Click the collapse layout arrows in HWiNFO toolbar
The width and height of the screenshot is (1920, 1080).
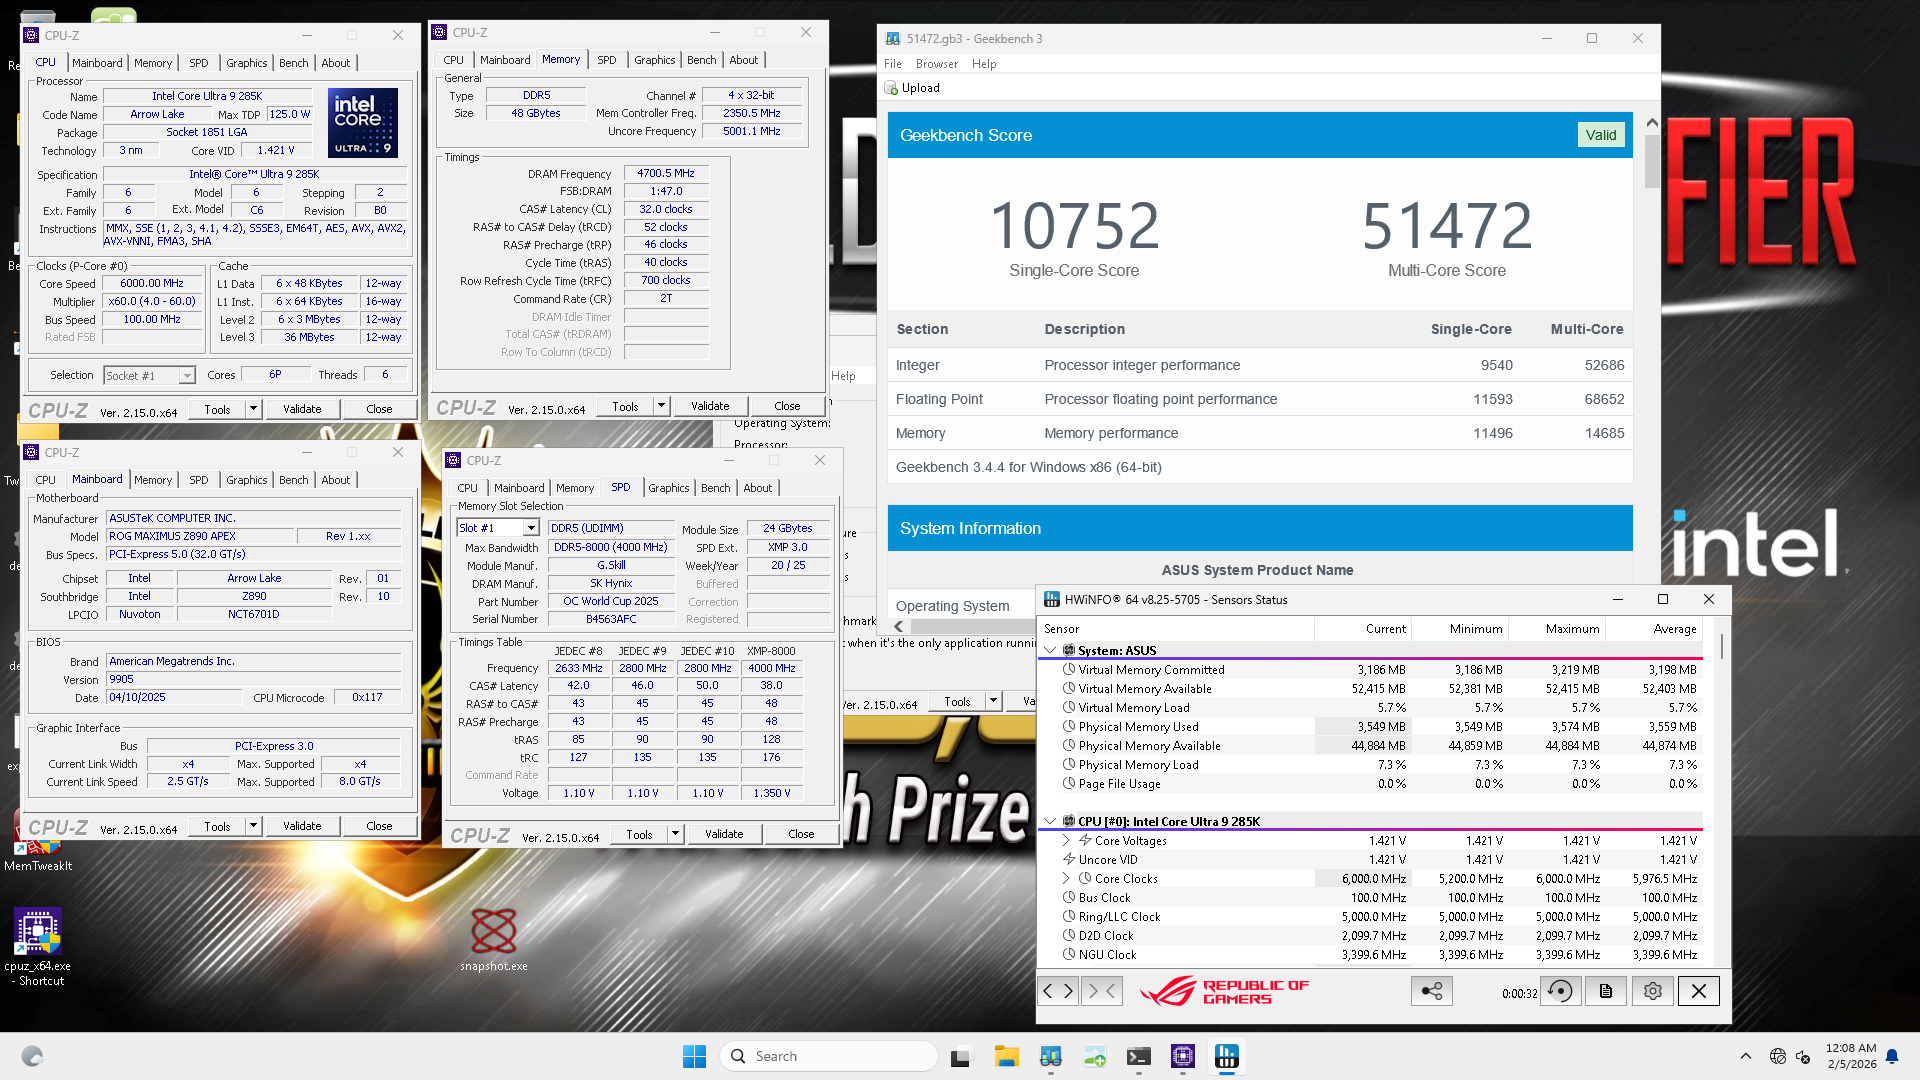click(x=1102, y=991)
